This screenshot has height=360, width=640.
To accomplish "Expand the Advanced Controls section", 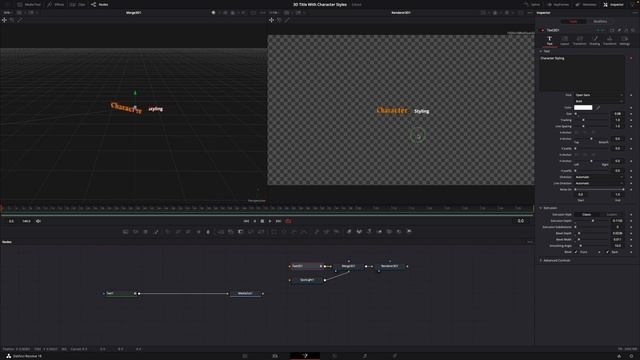I will click(x=541, y=260).
